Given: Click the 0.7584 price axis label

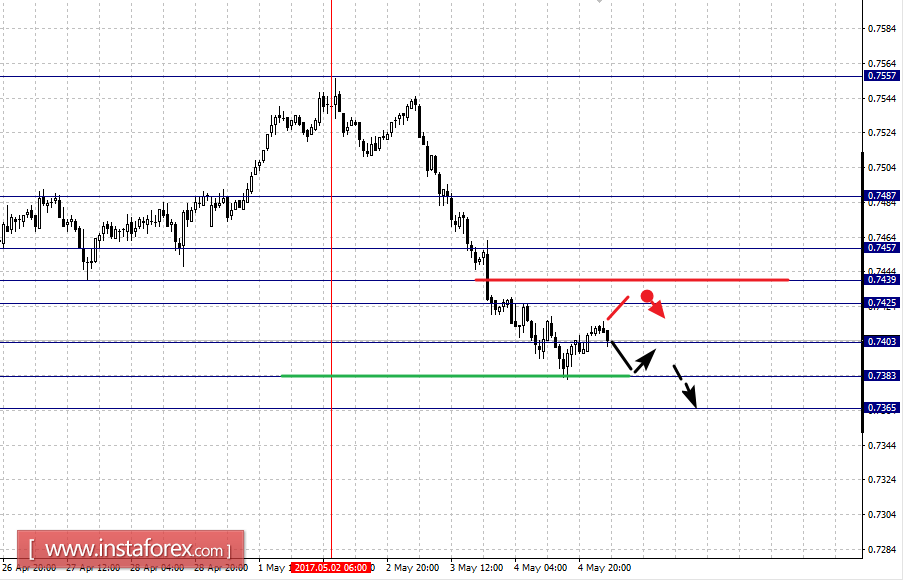Looking at the screenshot, I should coord(882,28).
